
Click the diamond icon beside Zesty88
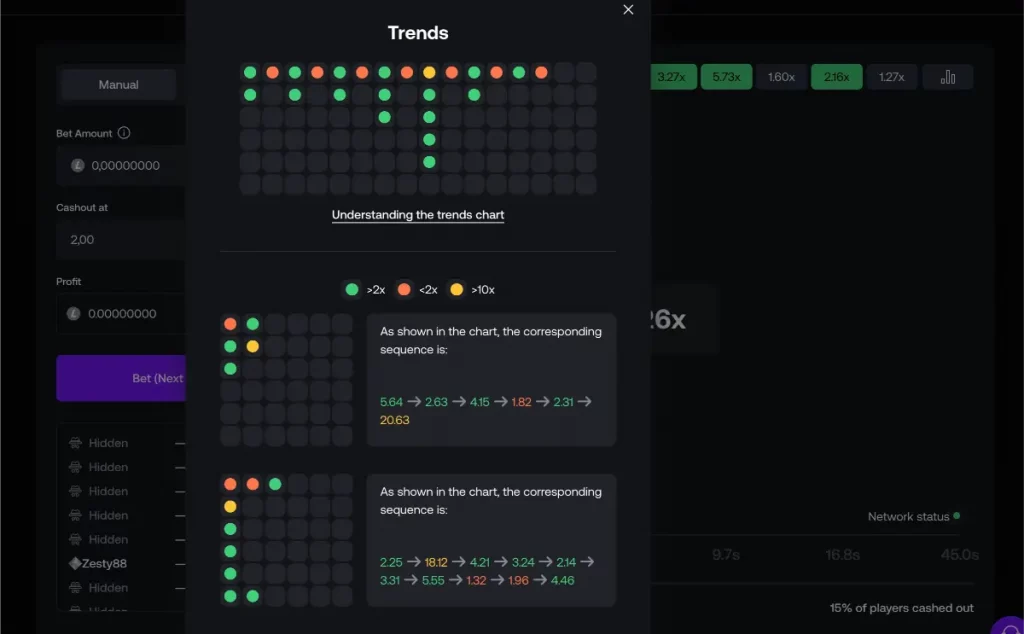pyautogui.click(x=75, y=563)
